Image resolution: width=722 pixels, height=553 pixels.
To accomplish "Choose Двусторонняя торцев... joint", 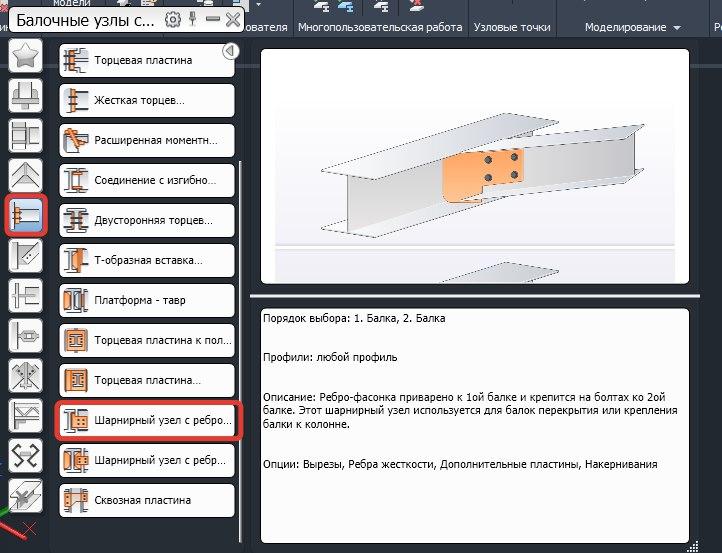I will coord(147,220).
